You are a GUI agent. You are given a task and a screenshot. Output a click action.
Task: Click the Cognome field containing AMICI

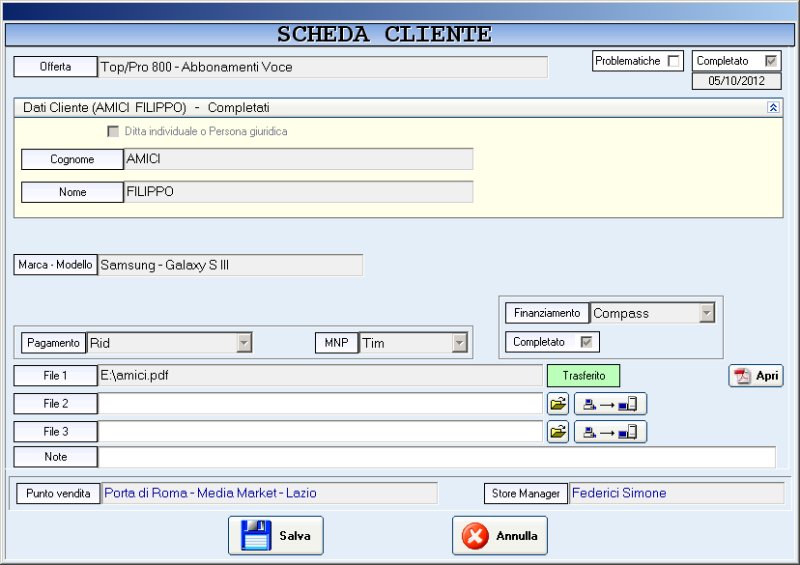click(x=298, y=159)
